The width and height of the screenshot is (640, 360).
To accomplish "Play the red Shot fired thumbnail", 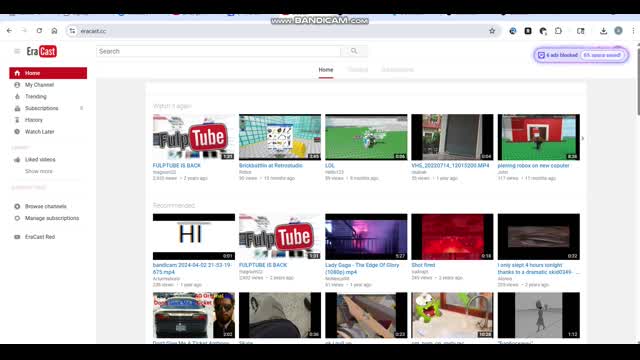I will (452, 237).
